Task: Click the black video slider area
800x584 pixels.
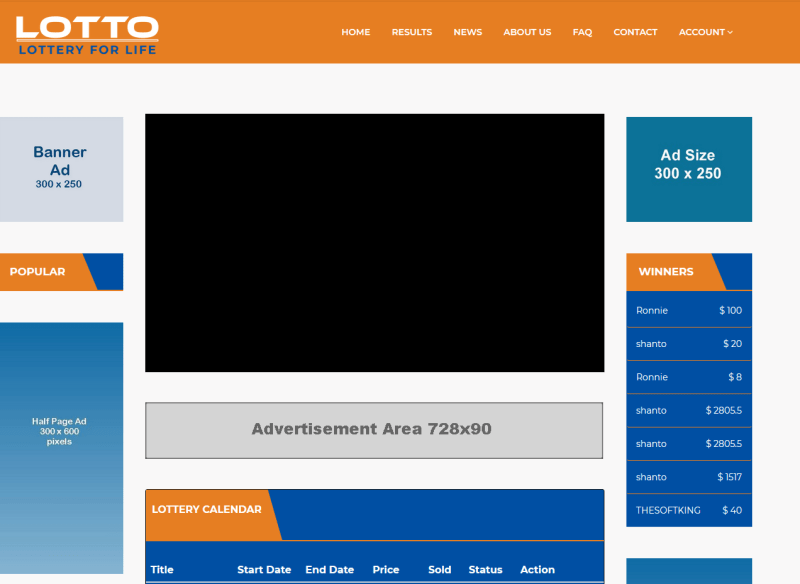Action: pos(374,243)
